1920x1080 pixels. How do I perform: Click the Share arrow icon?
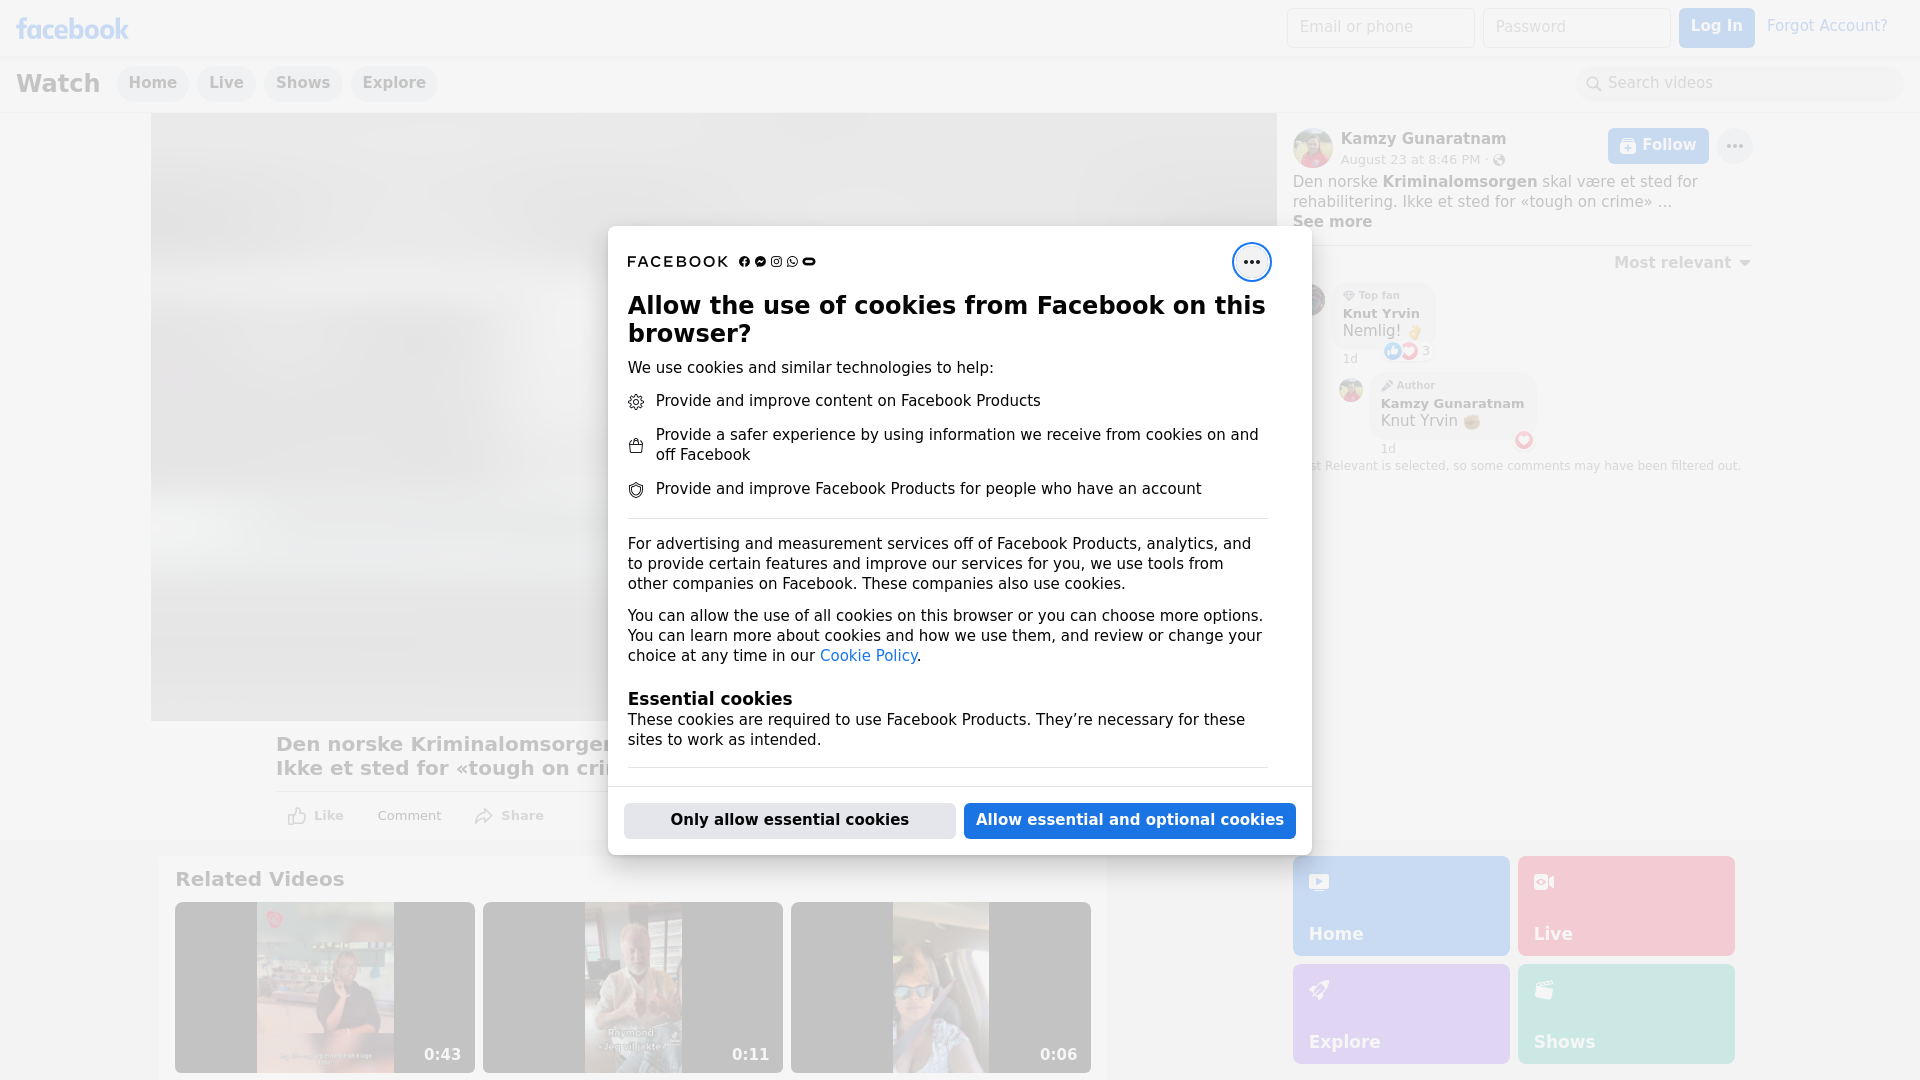(x=484, y=816)
